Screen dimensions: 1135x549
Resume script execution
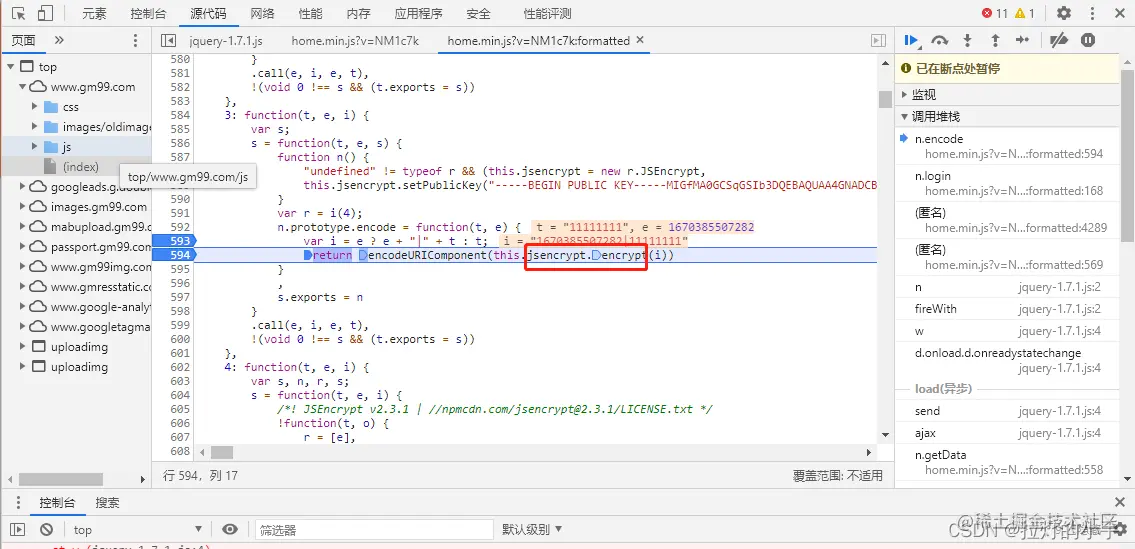(911, 41)
